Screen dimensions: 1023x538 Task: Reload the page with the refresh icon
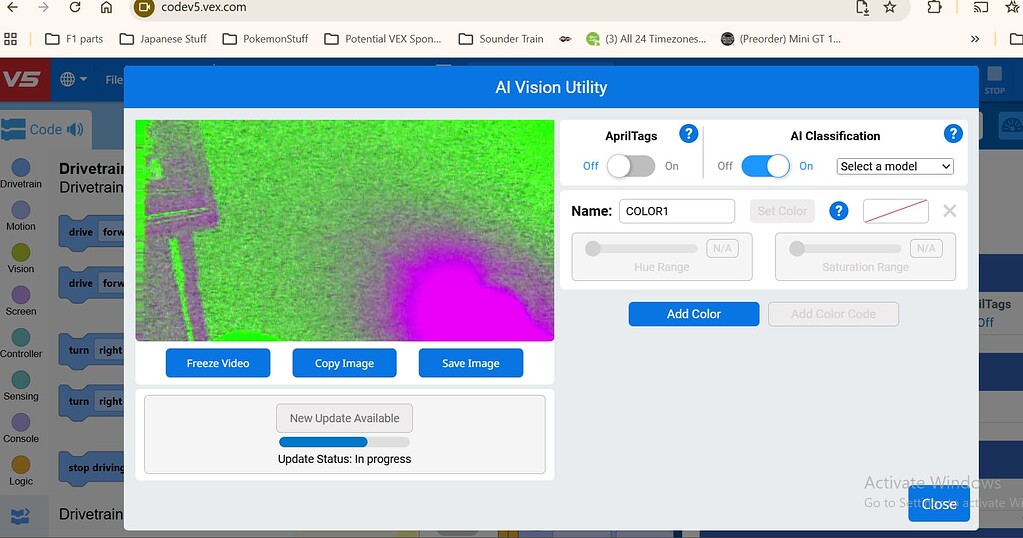point(75,7)
